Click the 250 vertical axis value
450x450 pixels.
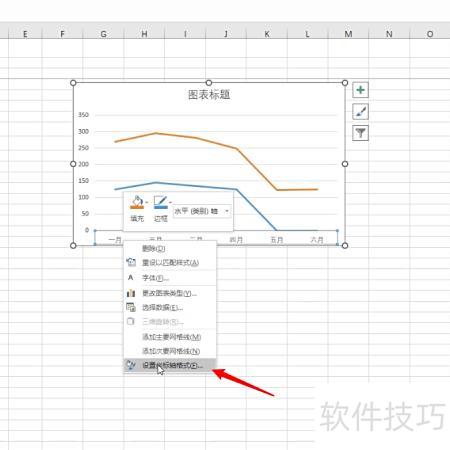point(83,148)
